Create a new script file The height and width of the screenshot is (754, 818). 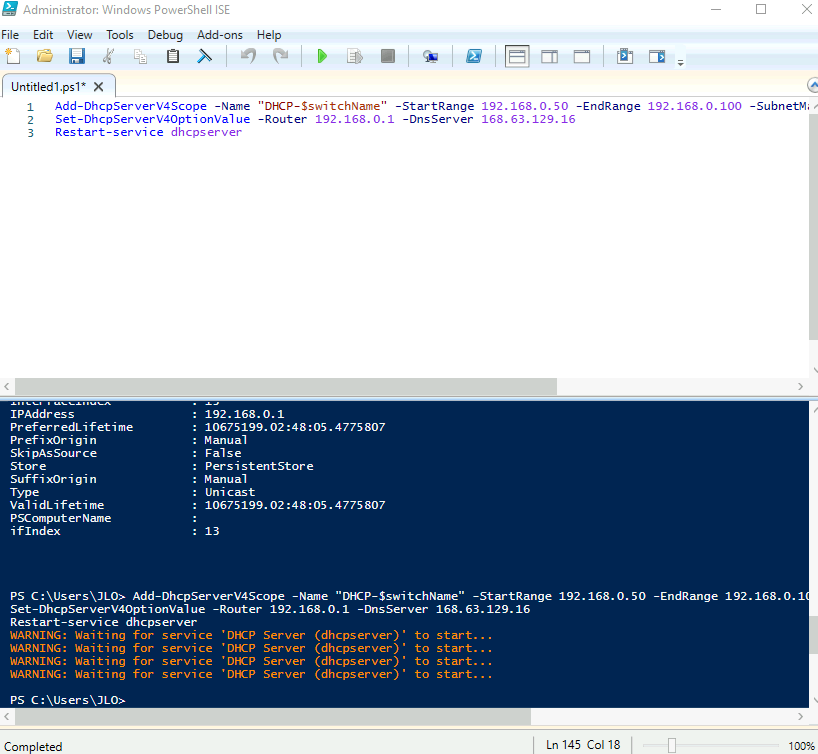point(13,56)
